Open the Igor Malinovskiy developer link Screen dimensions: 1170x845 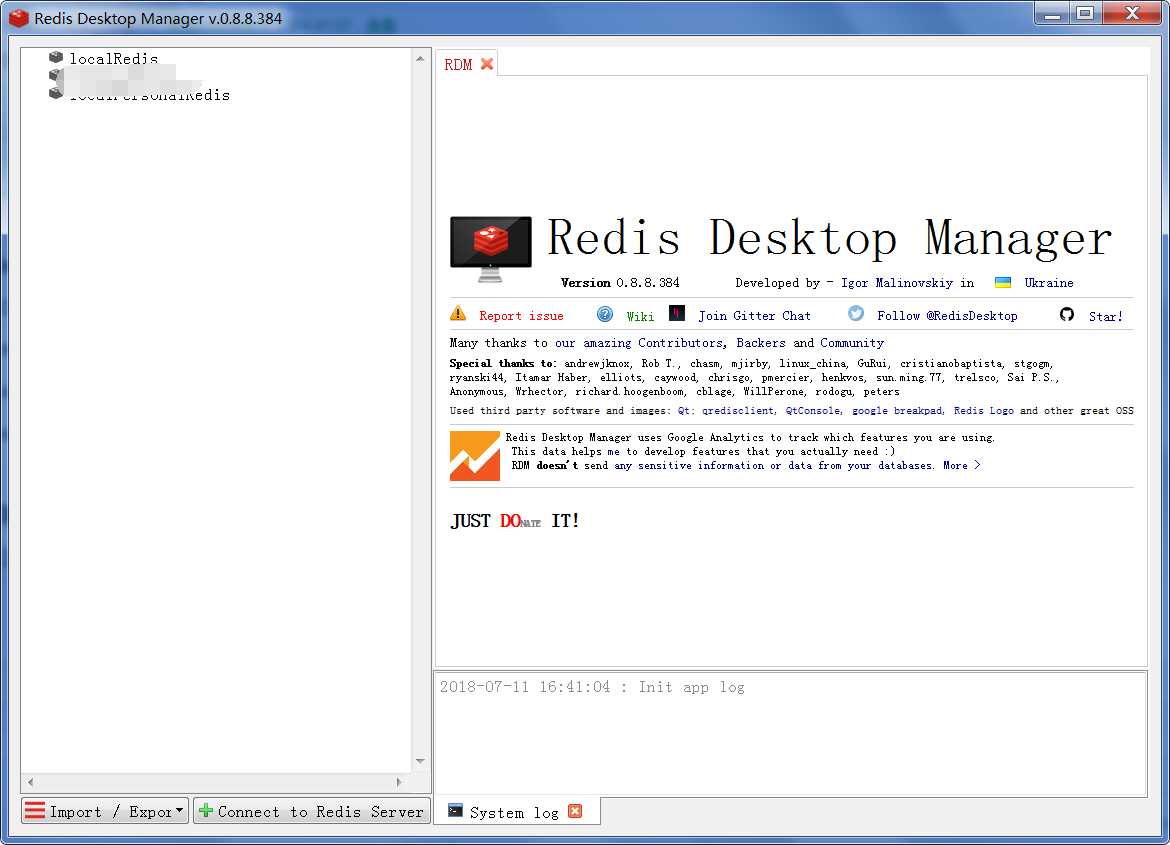click(896, 283)
